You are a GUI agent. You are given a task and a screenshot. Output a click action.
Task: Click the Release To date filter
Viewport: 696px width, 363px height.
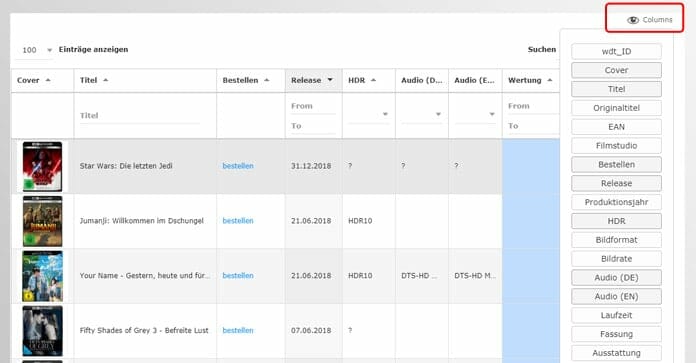pos(313,126)
